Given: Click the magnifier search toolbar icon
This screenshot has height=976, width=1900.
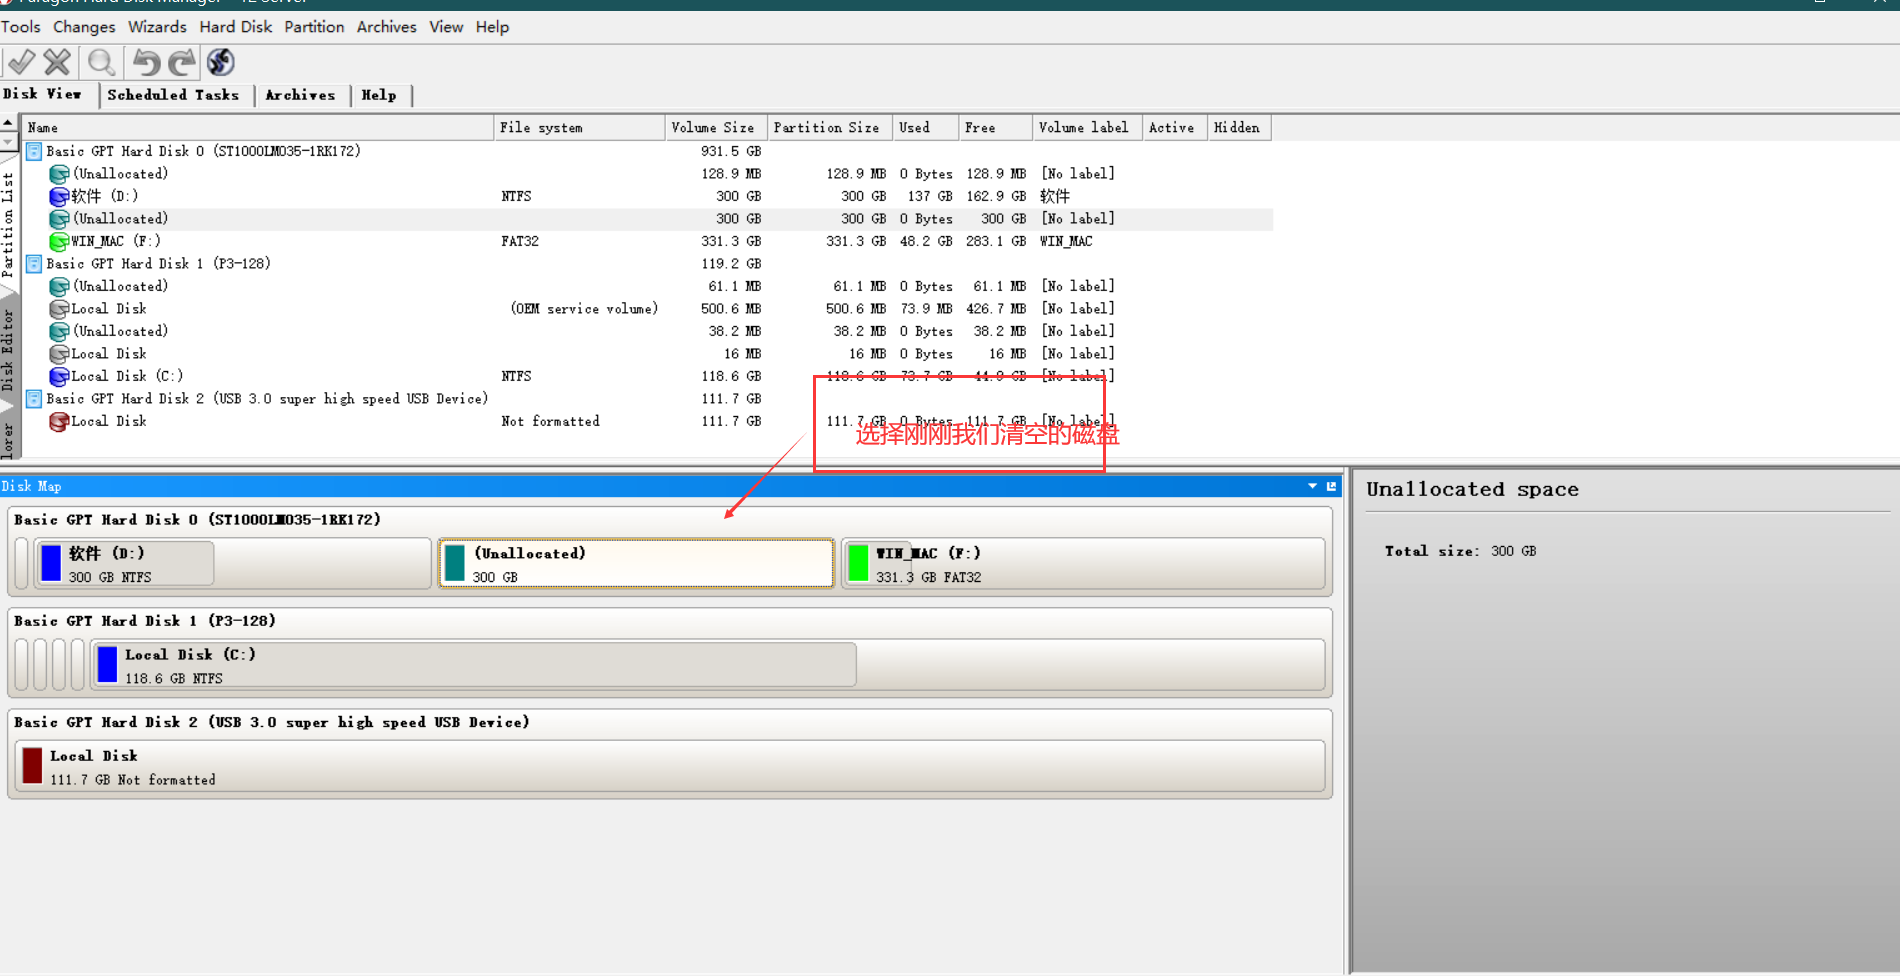Looking at the screenshot, I should coord(101,62).
